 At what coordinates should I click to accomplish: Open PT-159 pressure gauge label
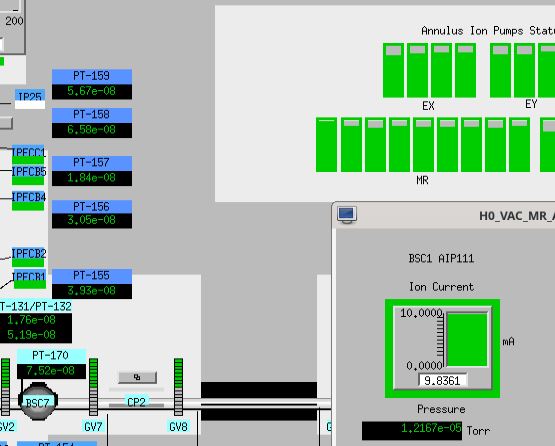(92, 76)
